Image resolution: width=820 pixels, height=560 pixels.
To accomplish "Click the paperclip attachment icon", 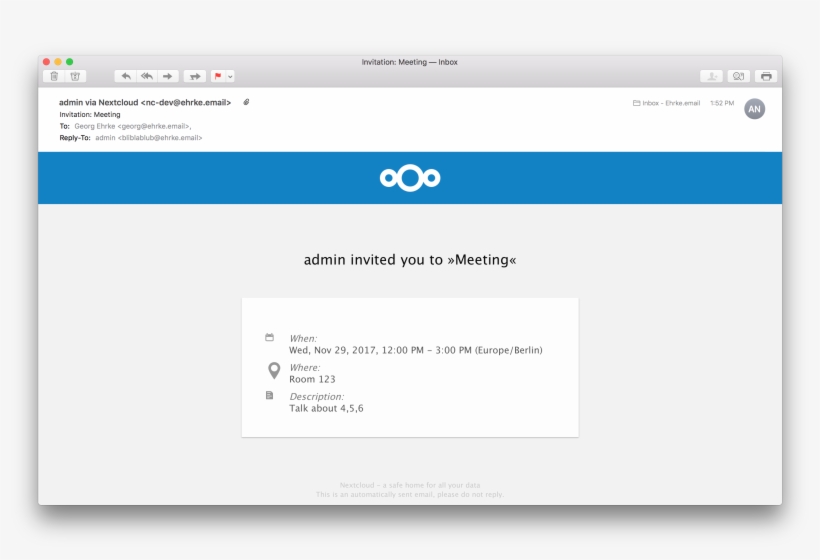I will (x=246, y=102).
